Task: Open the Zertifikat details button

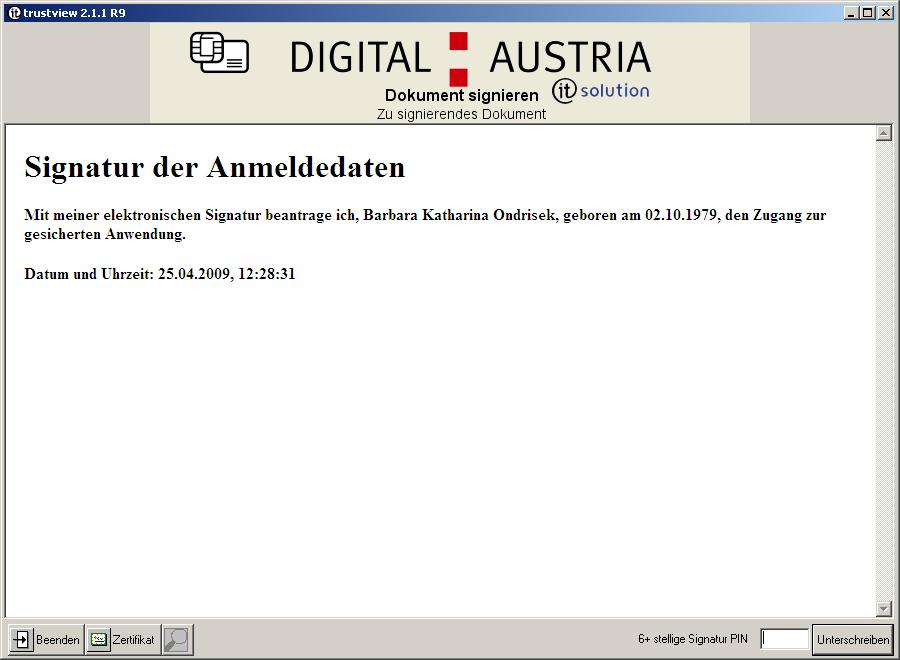Action: click(122, 639)
